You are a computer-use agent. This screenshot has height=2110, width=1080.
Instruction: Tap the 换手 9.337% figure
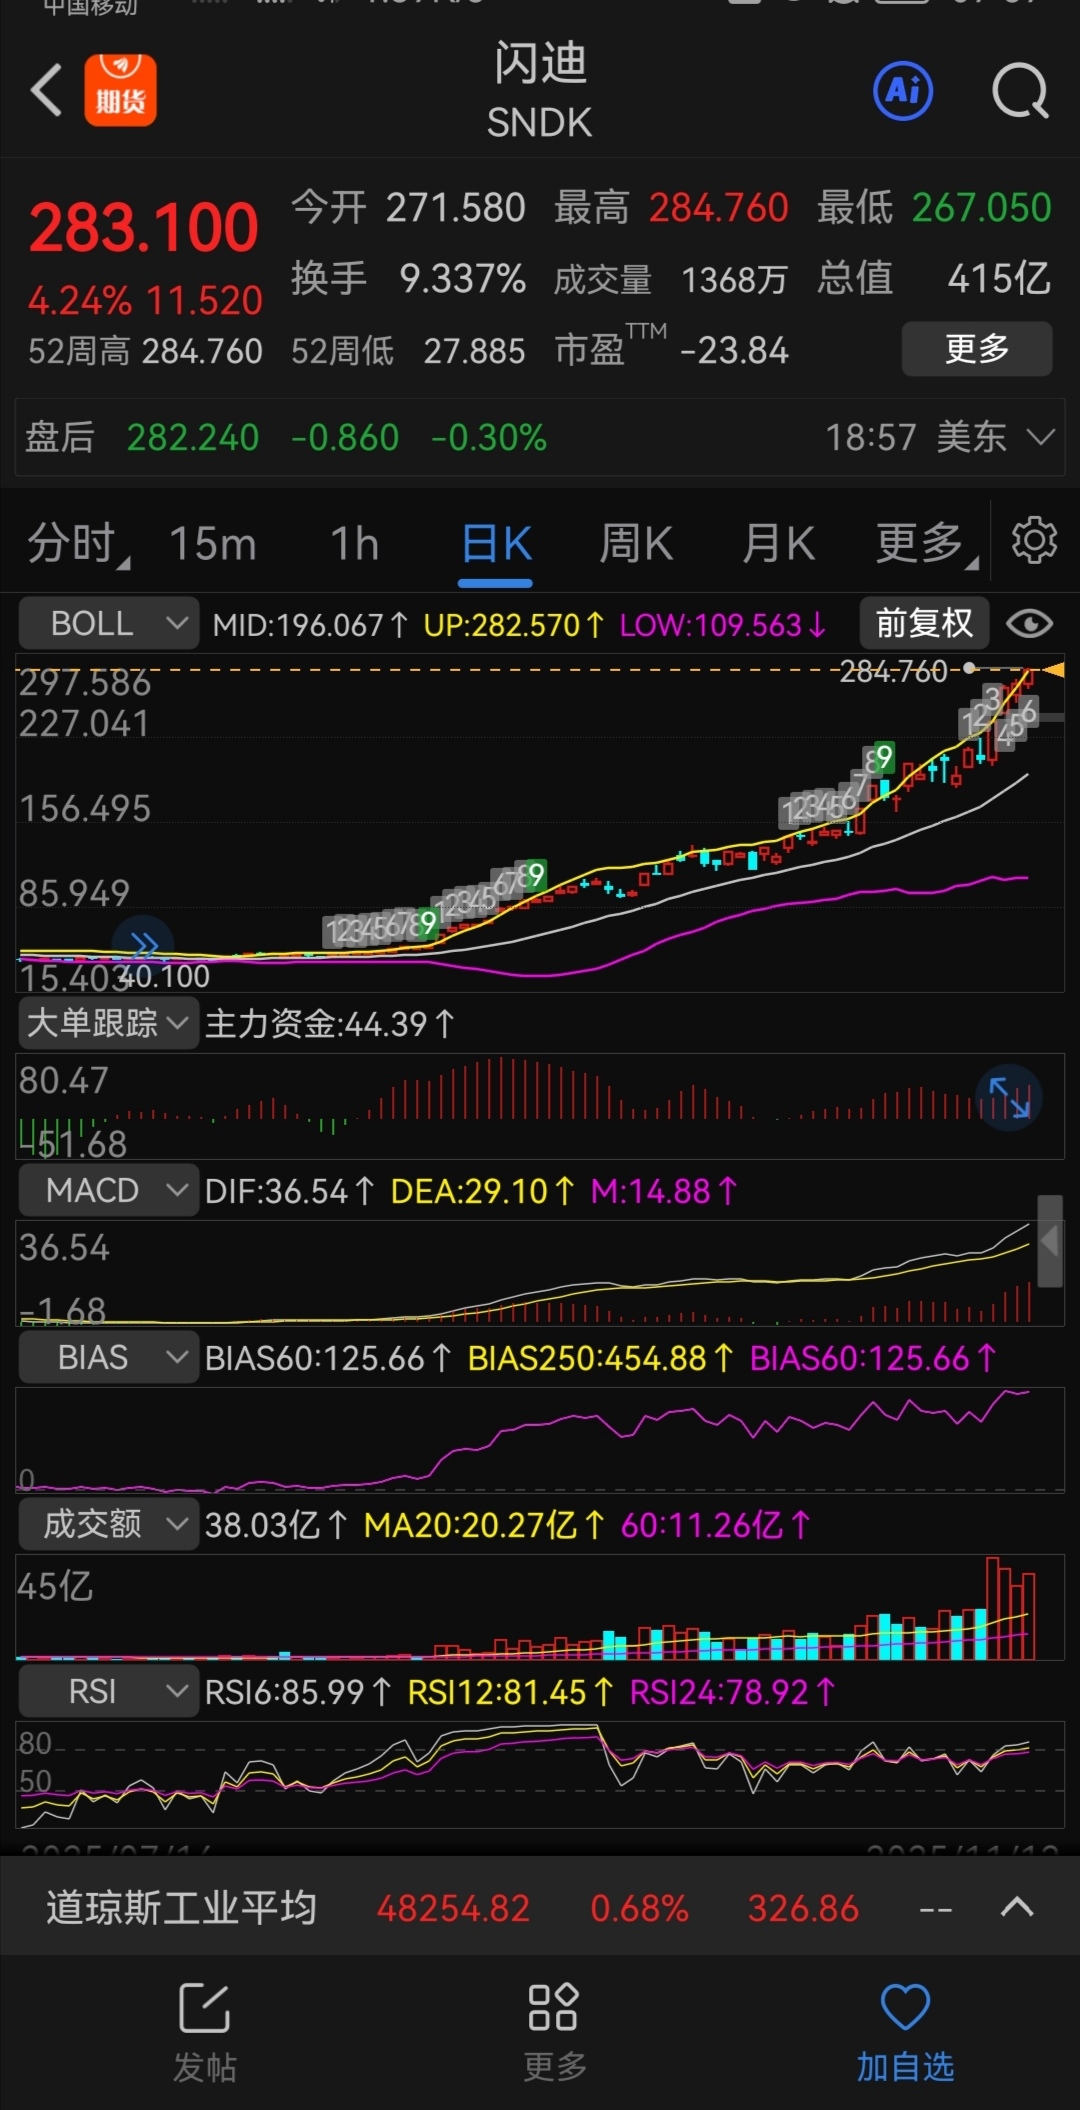408,278
